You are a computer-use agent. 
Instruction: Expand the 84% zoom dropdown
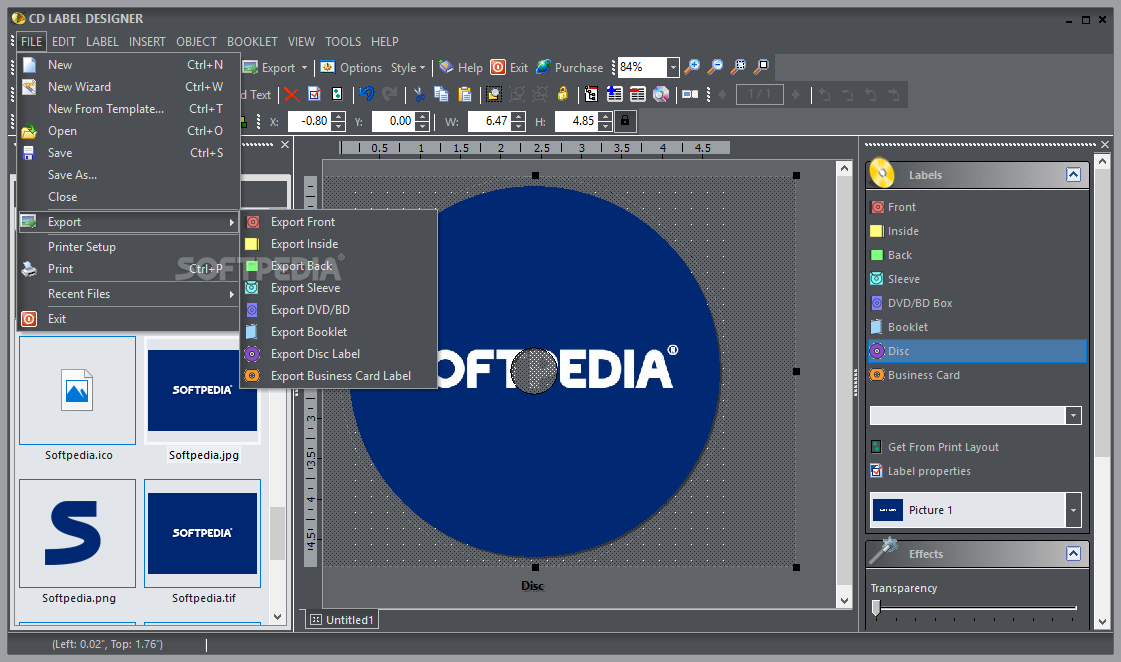[673, 67]
